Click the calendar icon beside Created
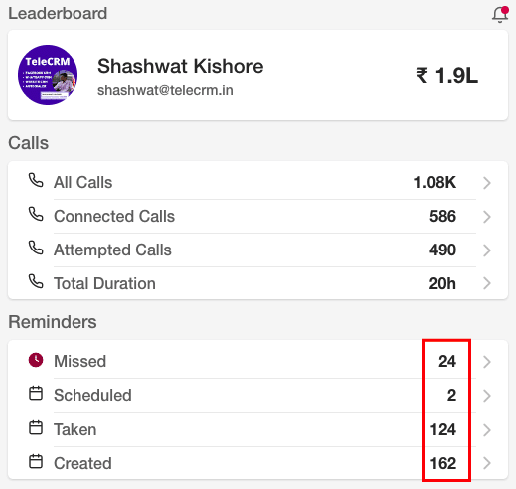 (x=36, y=461)
